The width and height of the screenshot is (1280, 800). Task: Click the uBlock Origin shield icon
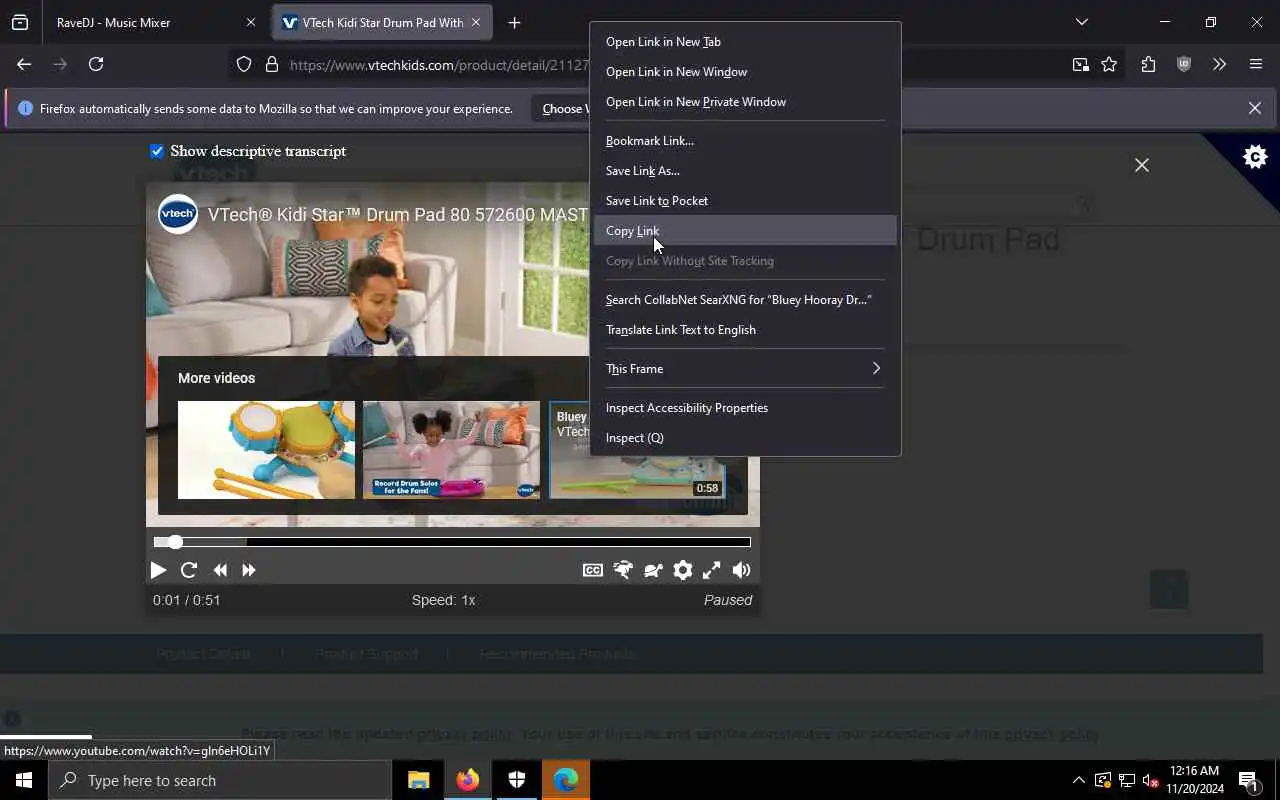tap(1184, 64)
